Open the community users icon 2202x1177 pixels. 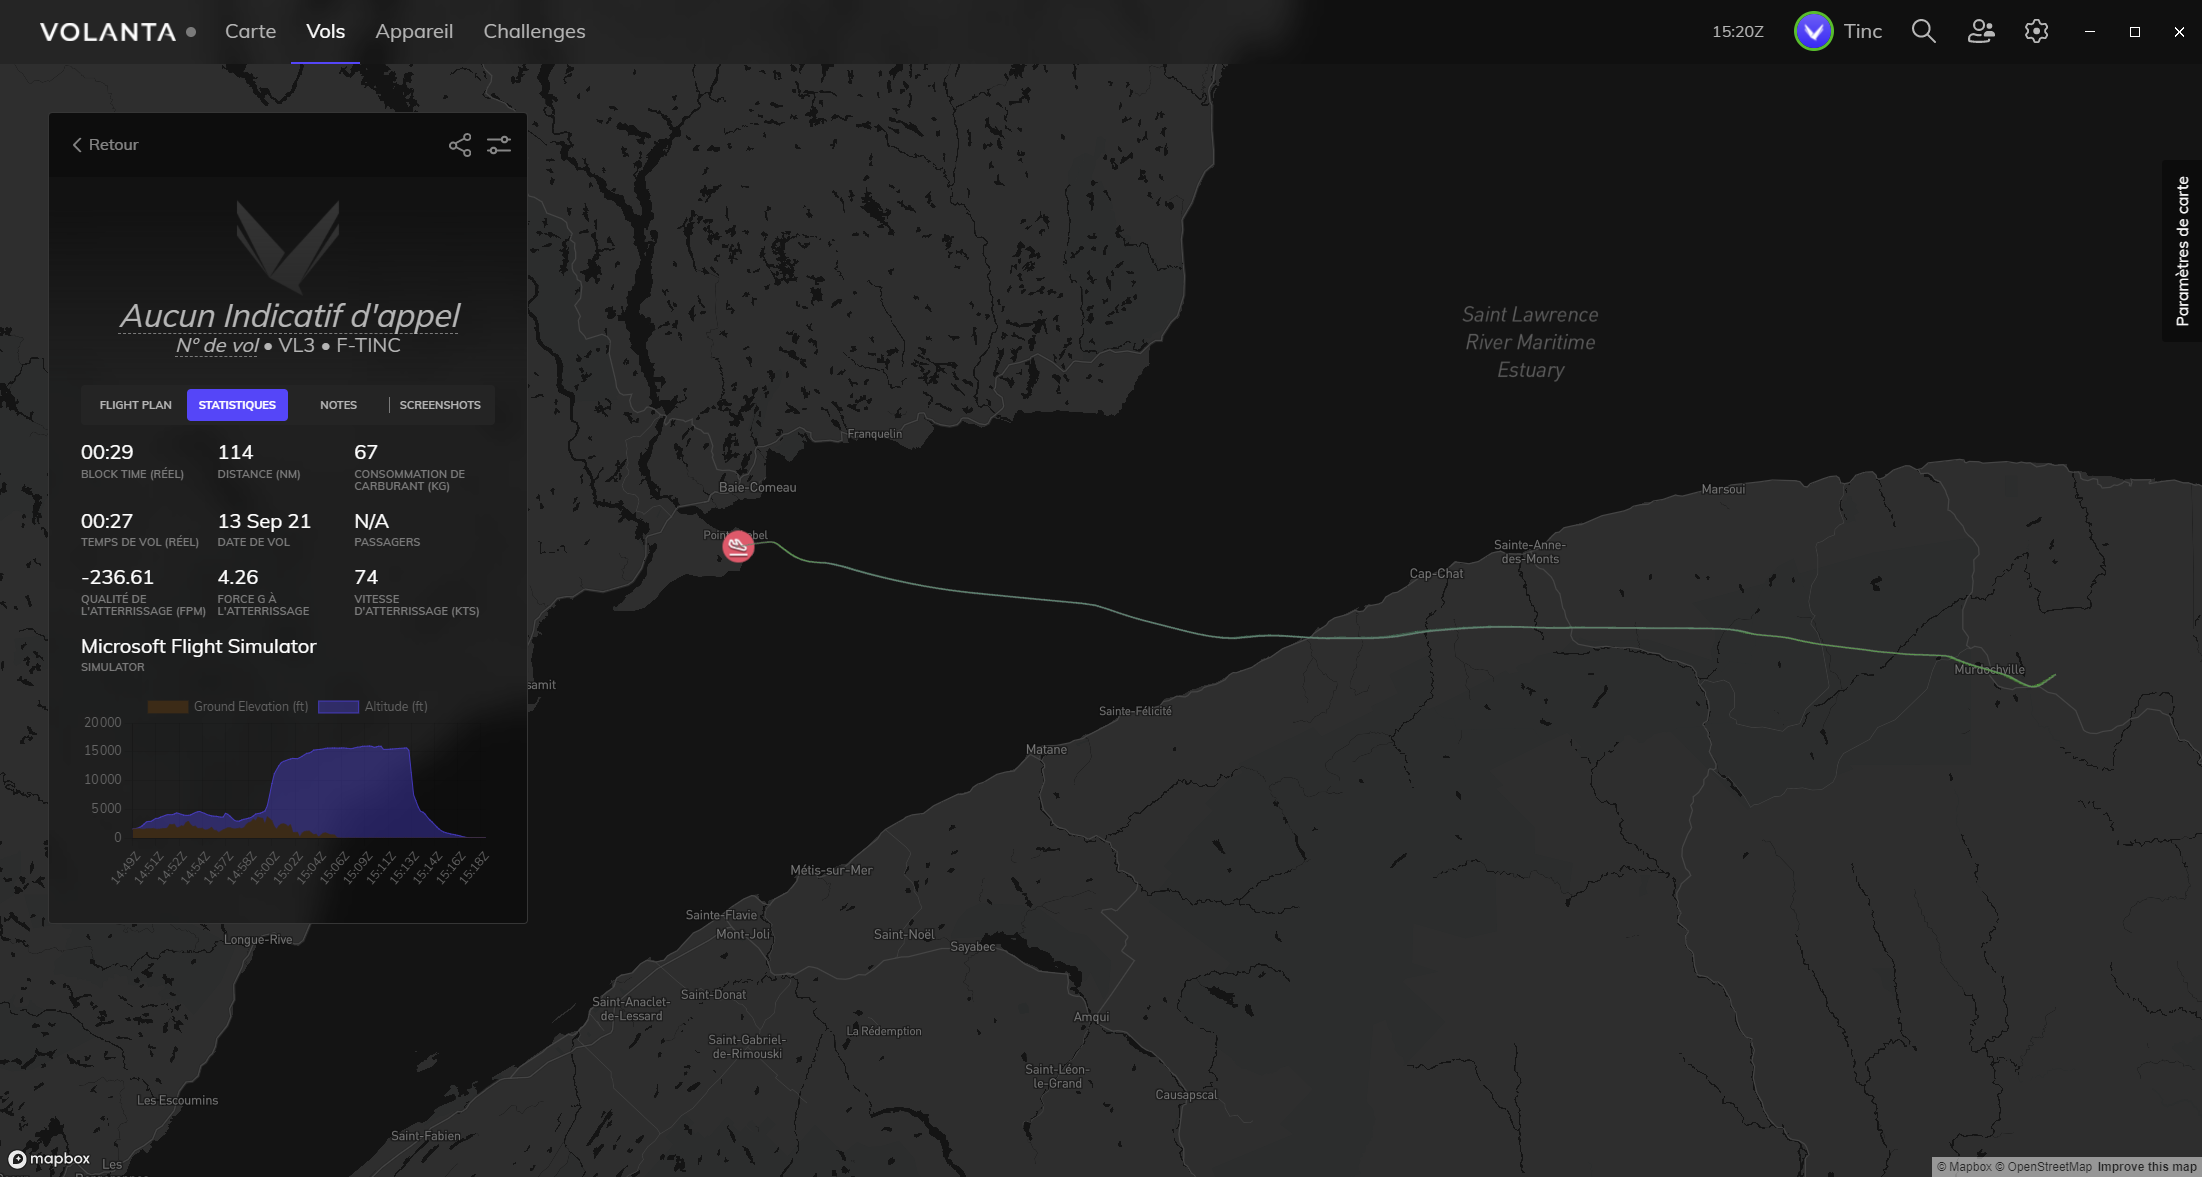[1980, 31]
